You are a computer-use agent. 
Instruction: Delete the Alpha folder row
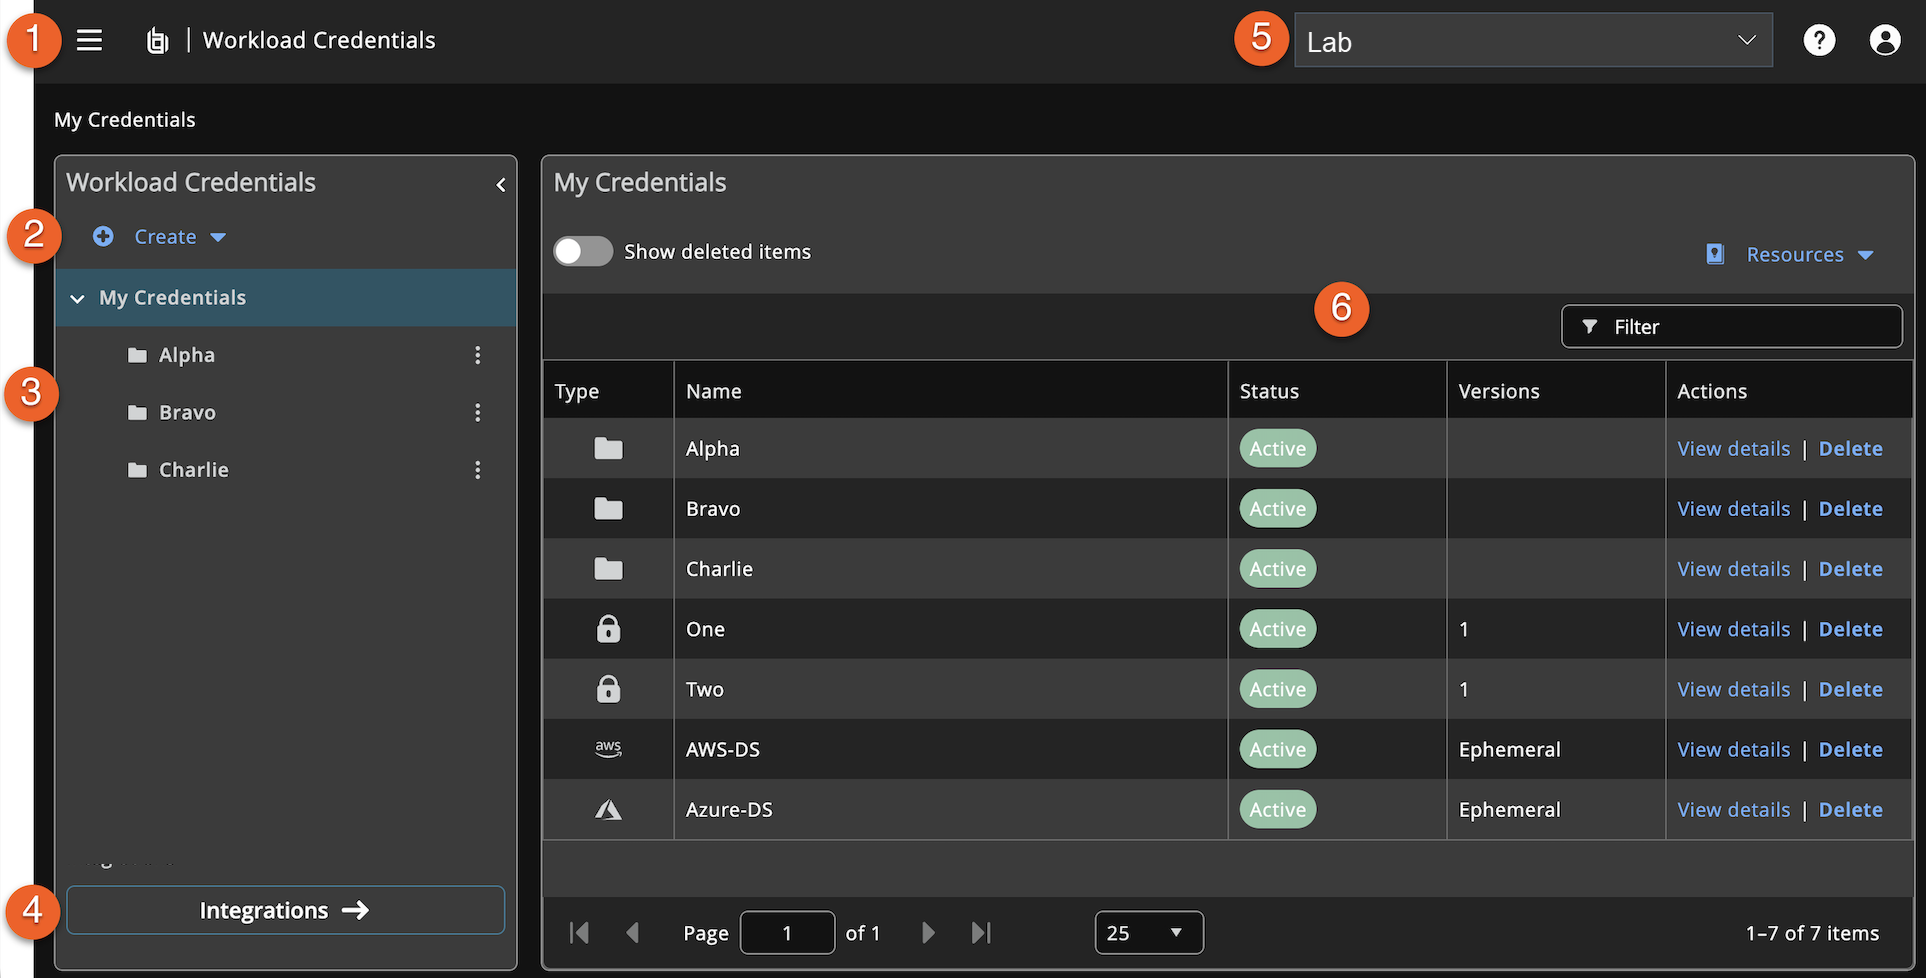click(x=1851, y=448)
